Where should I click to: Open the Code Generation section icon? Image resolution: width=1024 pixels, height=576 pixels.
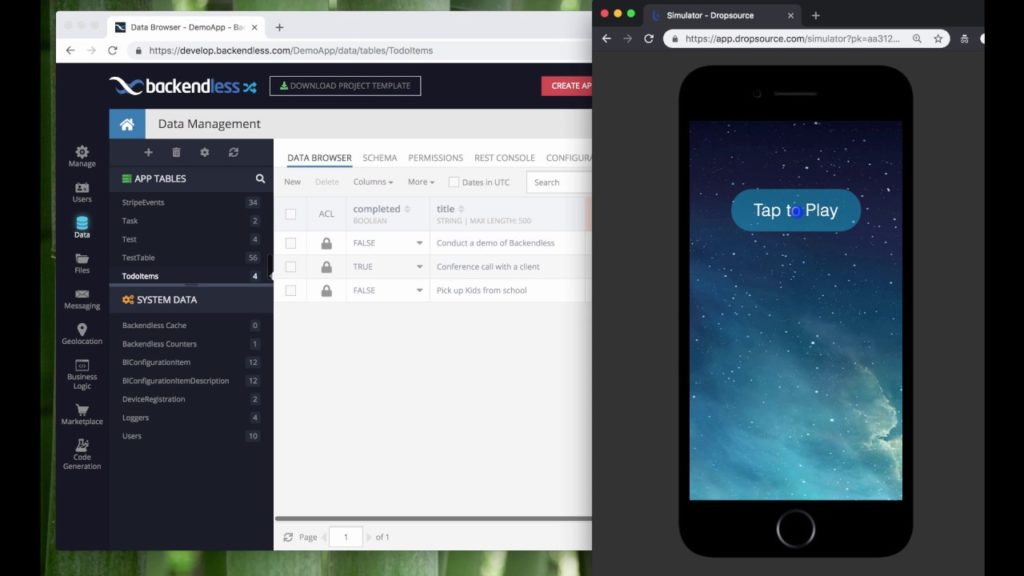[x=82, y=454]
